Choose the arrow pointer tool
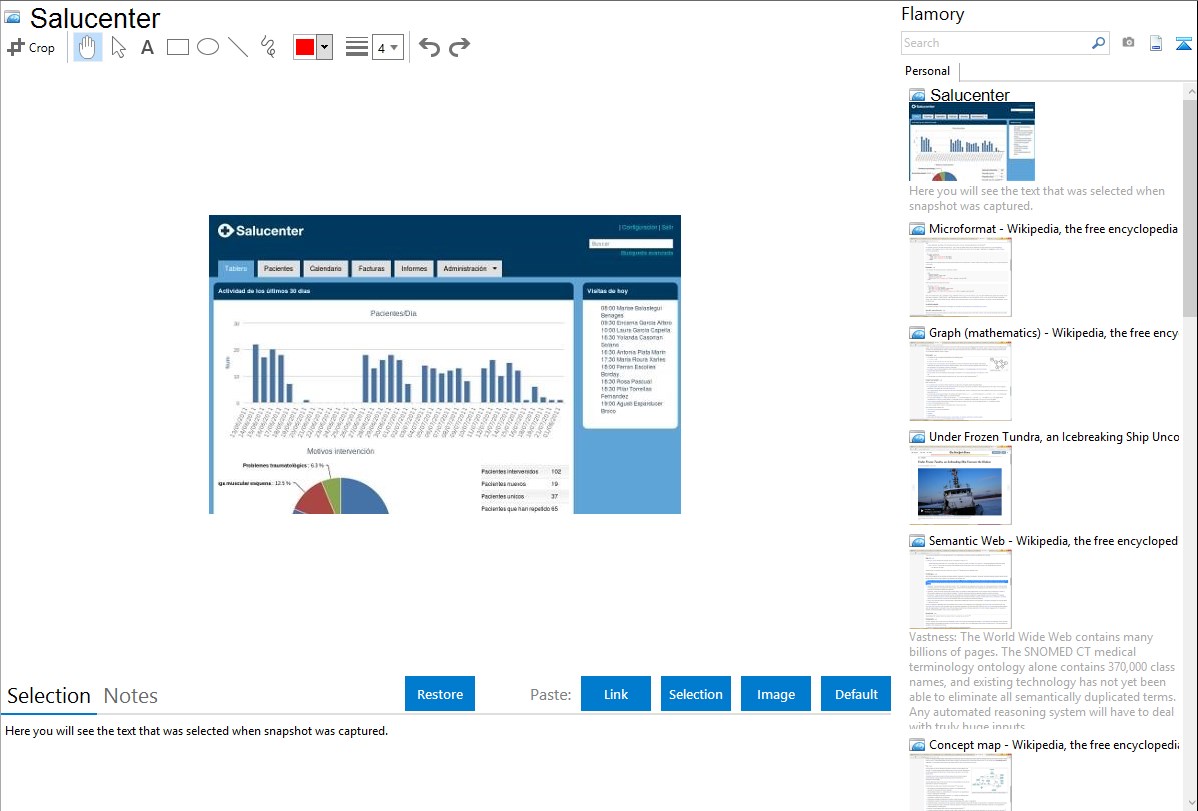Image resolution: width=1198 pixels, height=811 pixels. pyautogui.click(x=118, y=47)
